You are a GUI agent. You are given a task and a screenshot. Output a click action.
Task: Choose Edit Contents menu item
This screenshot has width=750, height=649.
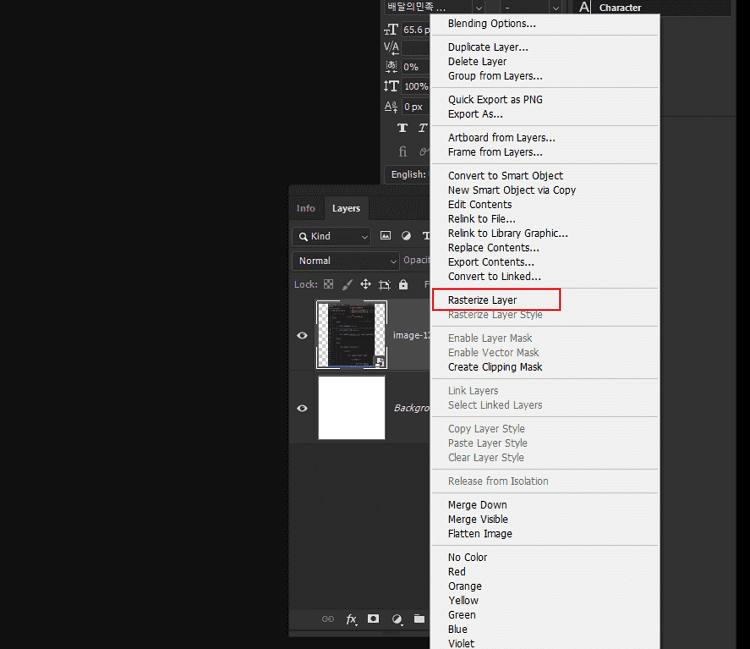pos(545,205)
